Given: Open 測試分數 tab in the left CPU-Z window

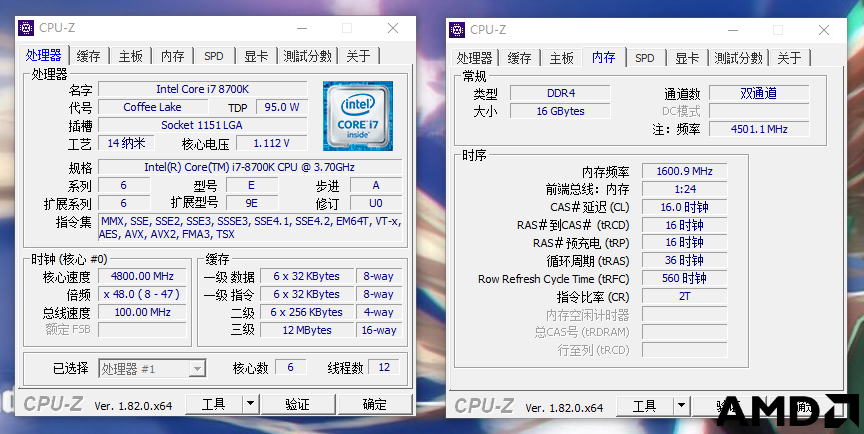Looking at the screenshot, I should tap(307, 56).
